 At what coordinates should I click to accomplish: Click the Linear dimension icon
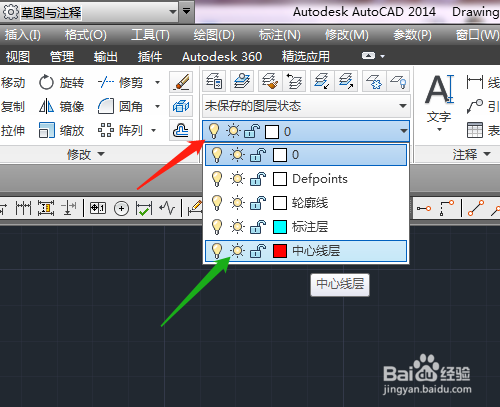[x=475, y=82]
